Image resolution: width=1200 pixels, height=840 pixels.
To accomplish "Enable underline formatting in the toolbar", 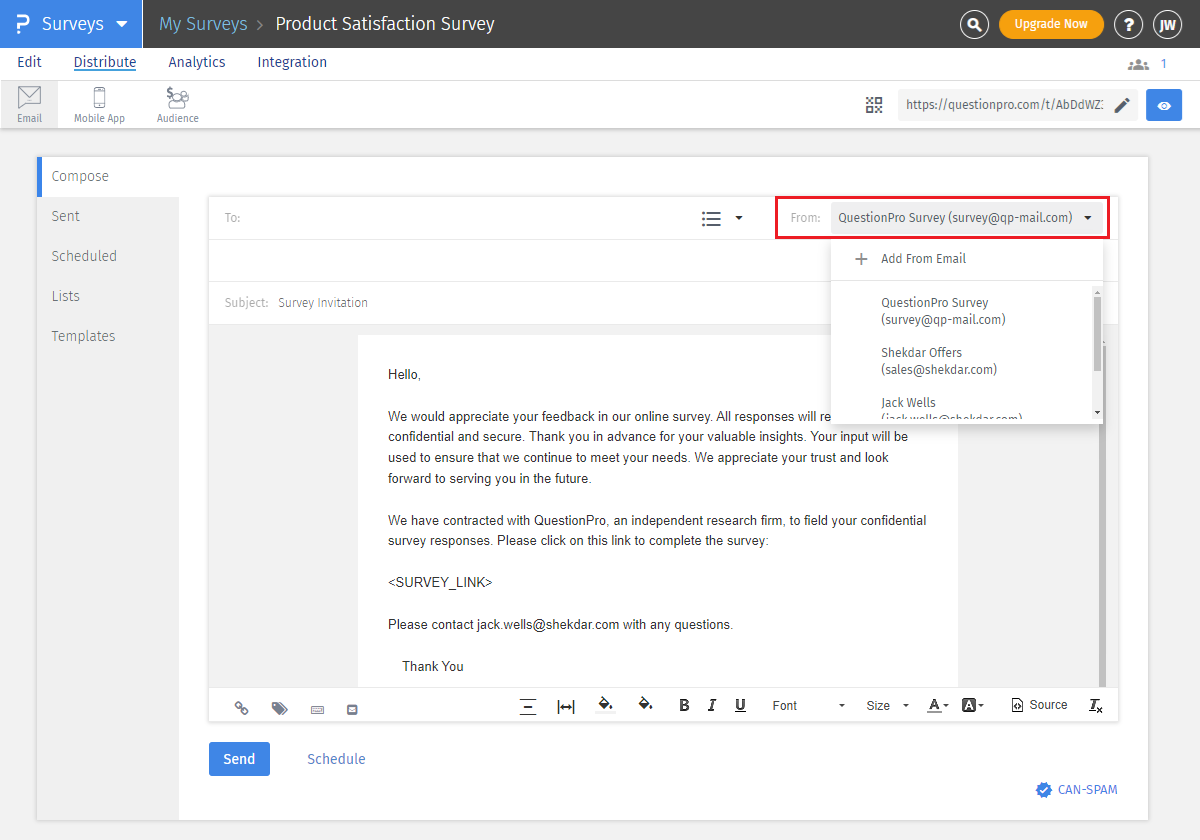I will click(x=740, y=705).
